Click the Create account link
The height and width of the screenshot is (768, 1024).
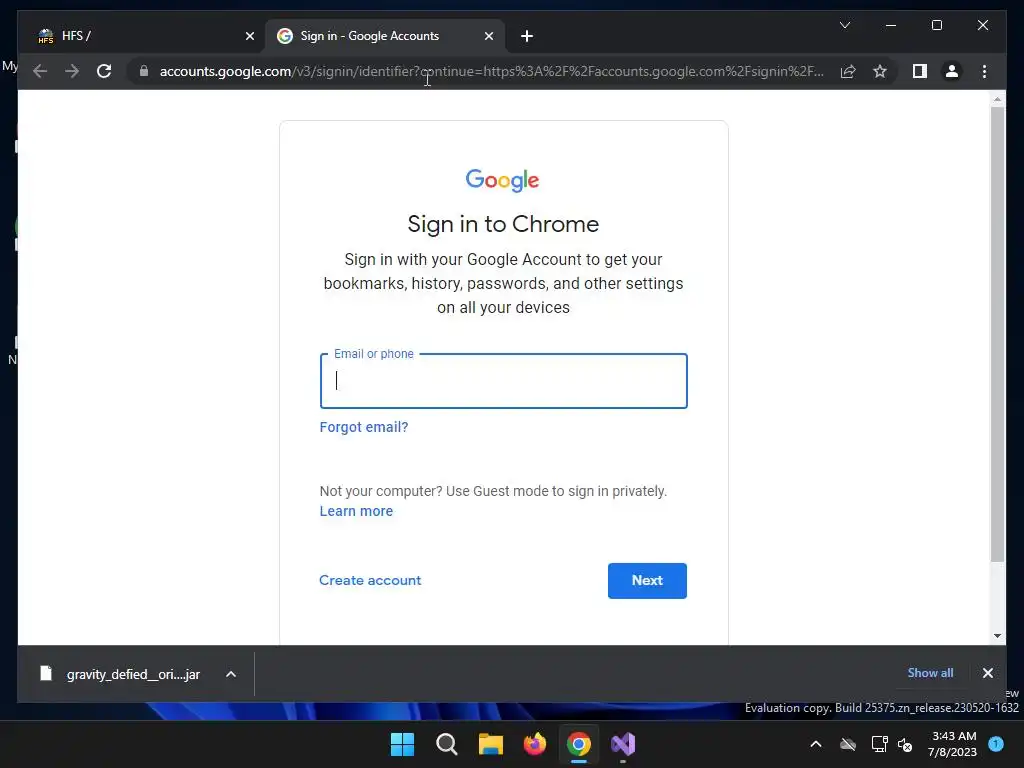click(x=370, y=581)
